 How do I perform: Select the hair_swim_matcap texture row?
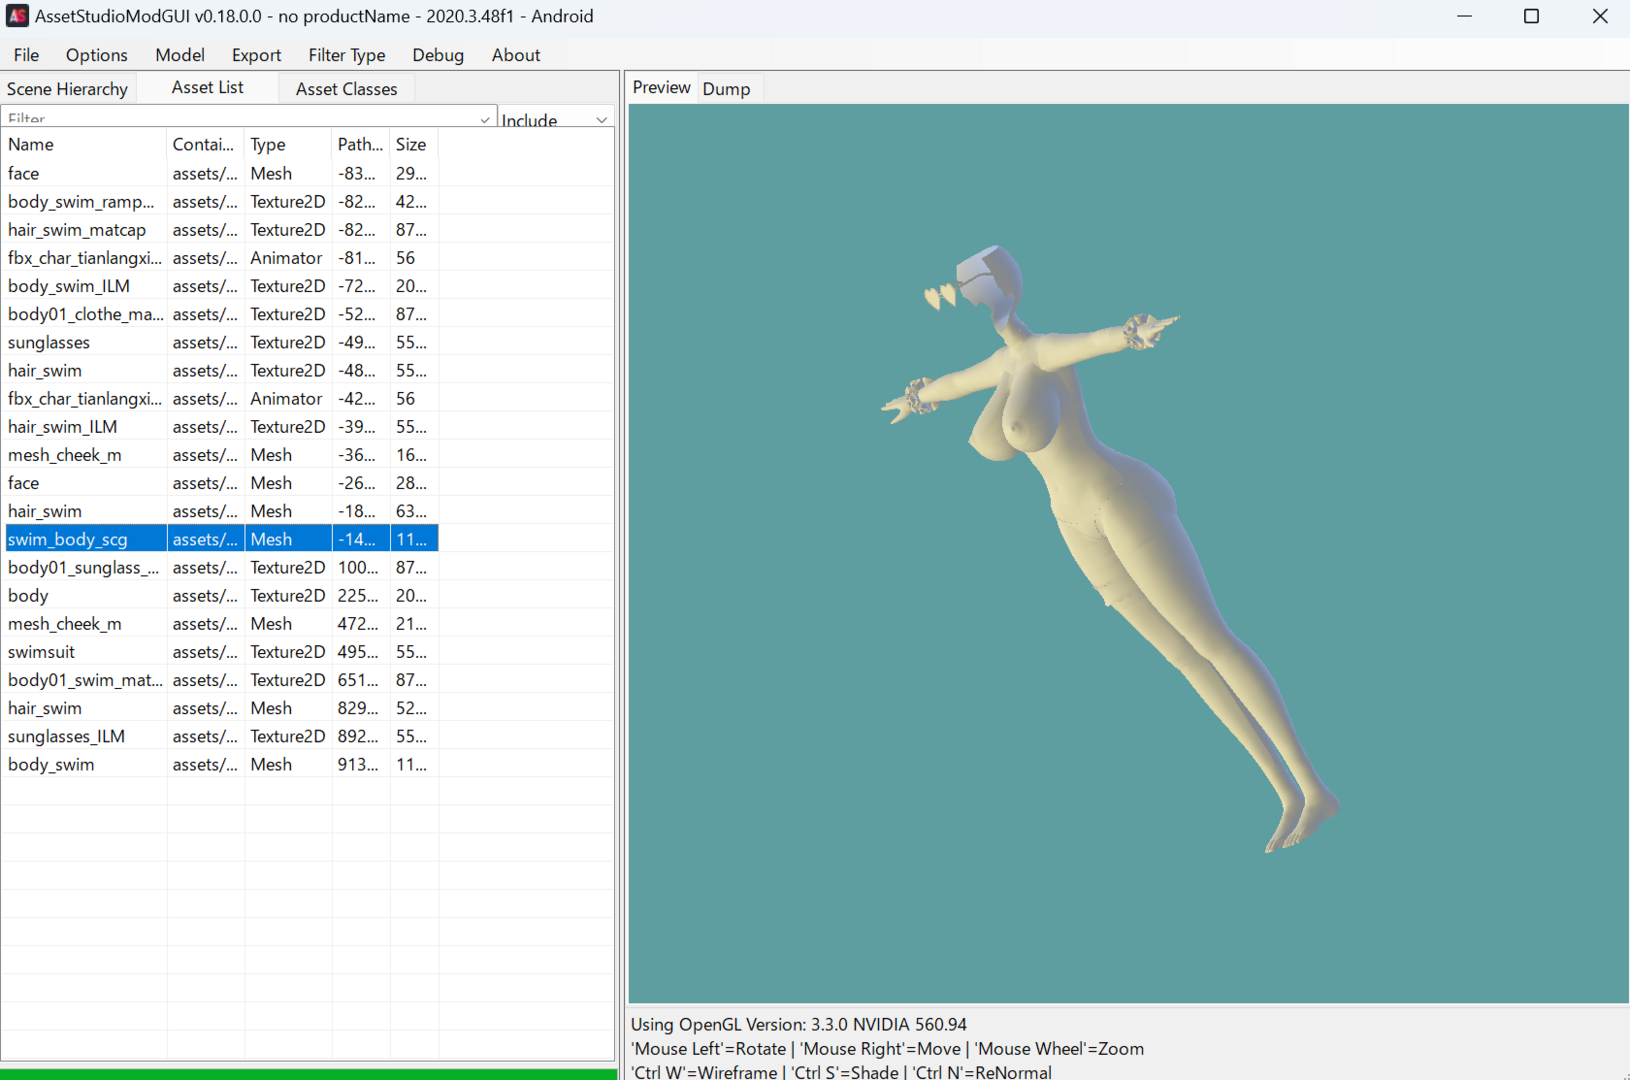coord(220,230)
